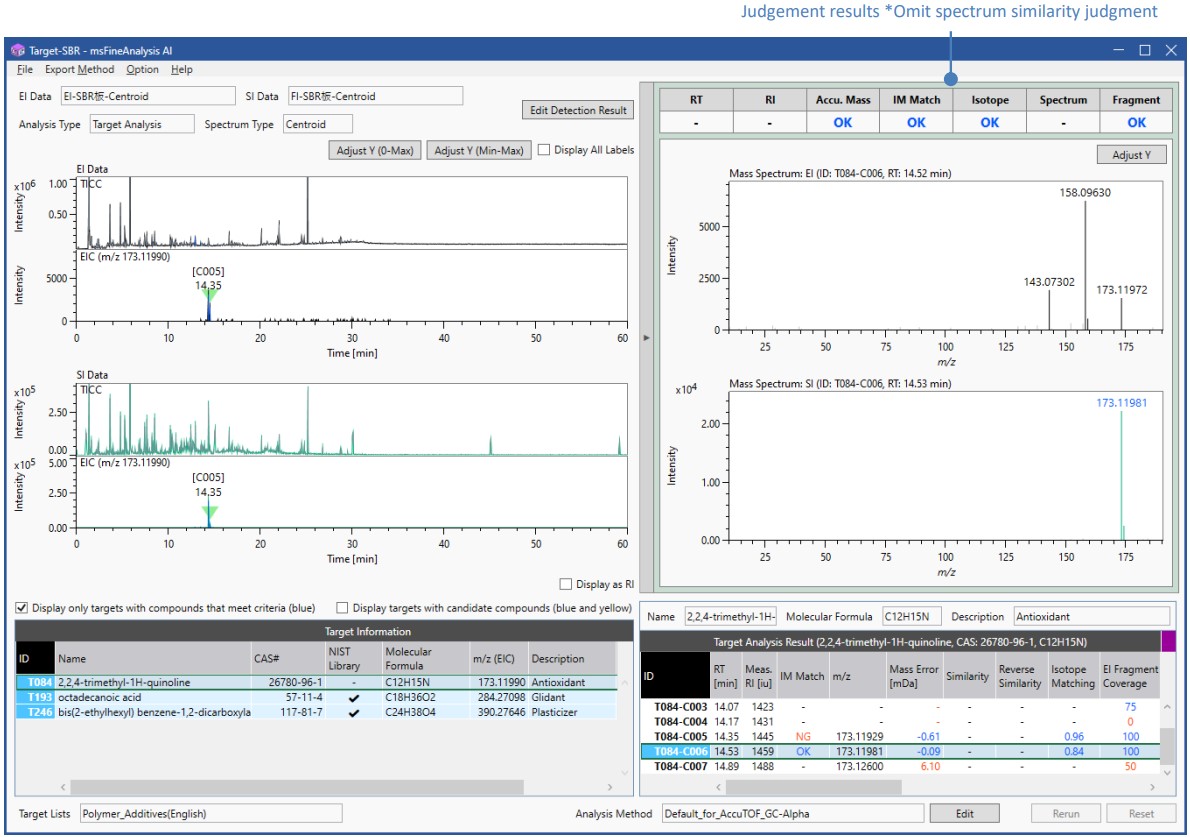The width and height of the screenshot is (1190, 837).
Task: Click the purple square in result table header
Action: (x=1167, y=641)
